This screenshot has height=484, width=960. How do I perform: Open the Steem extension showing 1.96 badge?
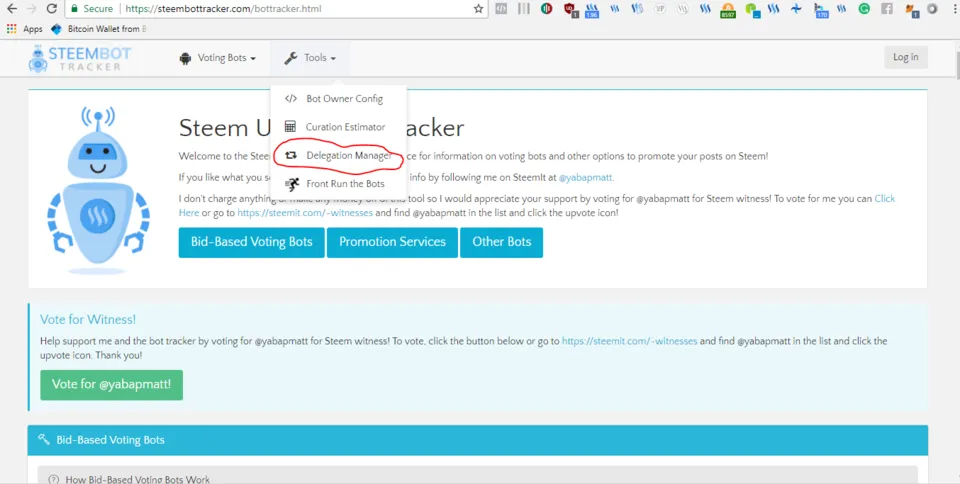click(x=591, y=10)
